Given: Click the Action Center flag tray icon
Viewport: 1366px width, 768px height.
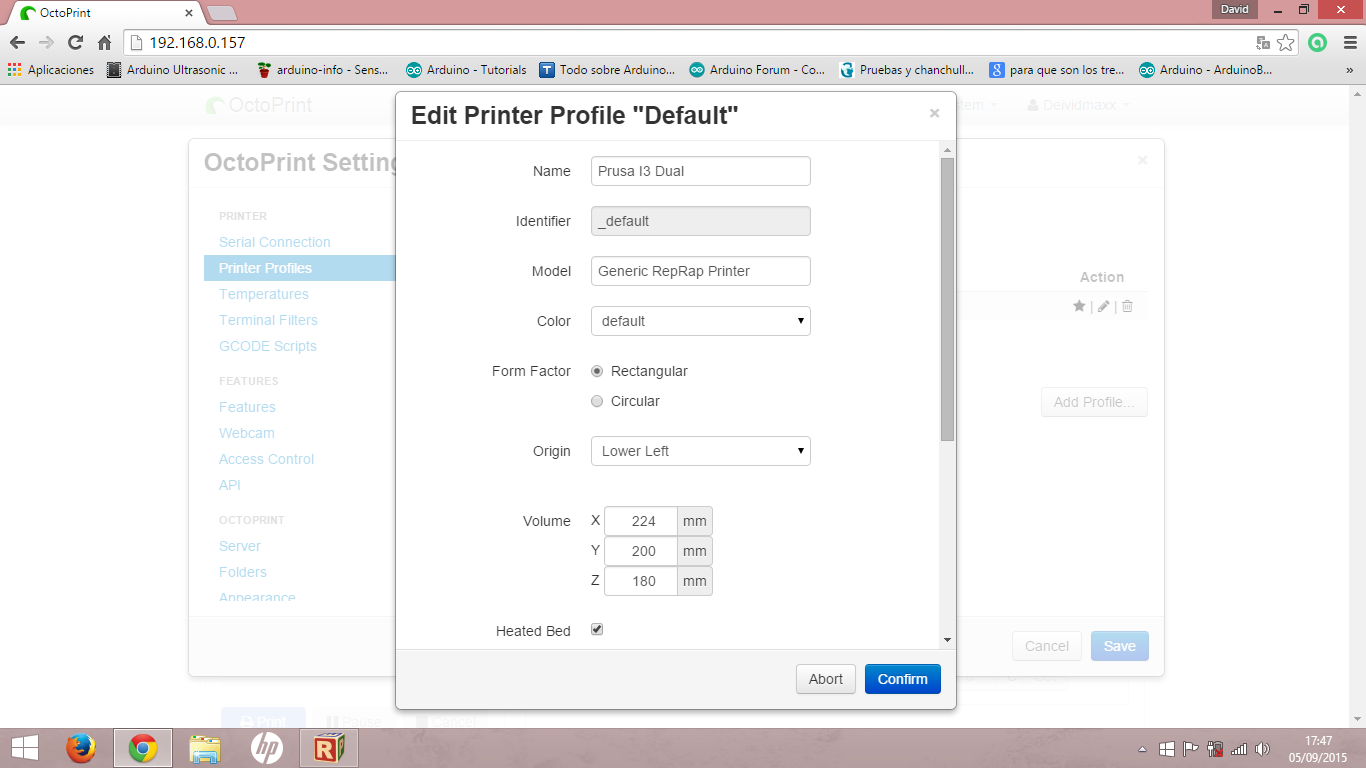Looking at the screenshot, I should [x=1191, y=748].
